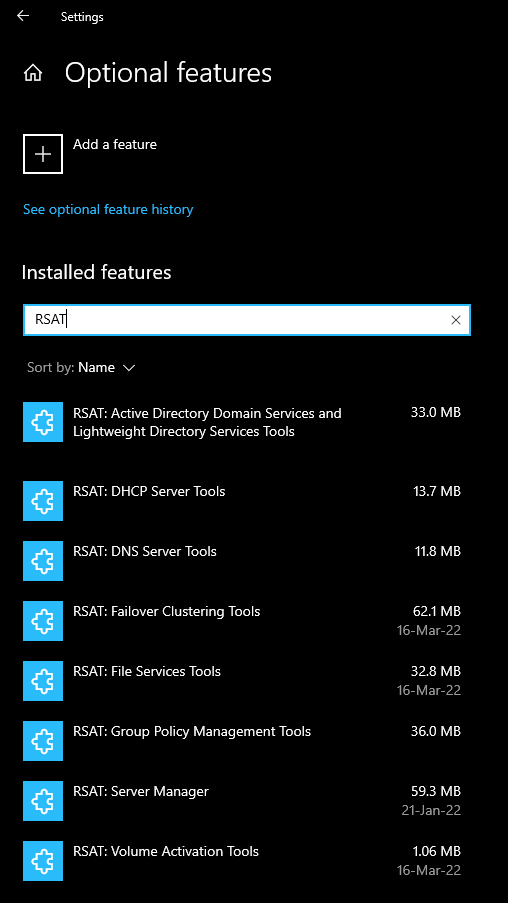This screenshot has height=903, width=508.
Task: Click the puzzle icon for Group Policy Management
Action: pos(43,741)
